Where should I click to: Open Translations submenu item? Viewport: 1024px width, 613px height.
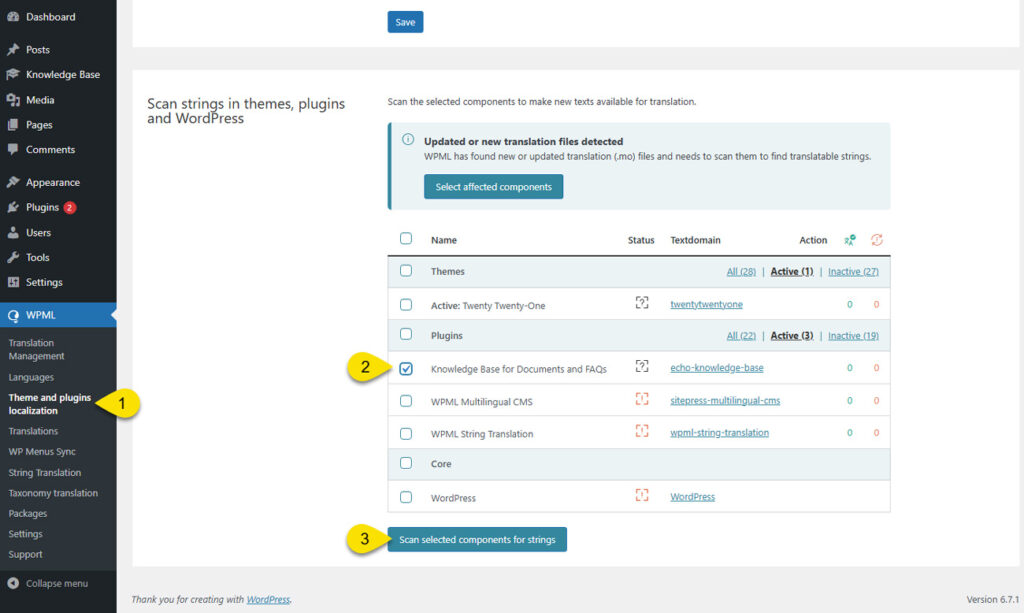click(x=33, y=431)
